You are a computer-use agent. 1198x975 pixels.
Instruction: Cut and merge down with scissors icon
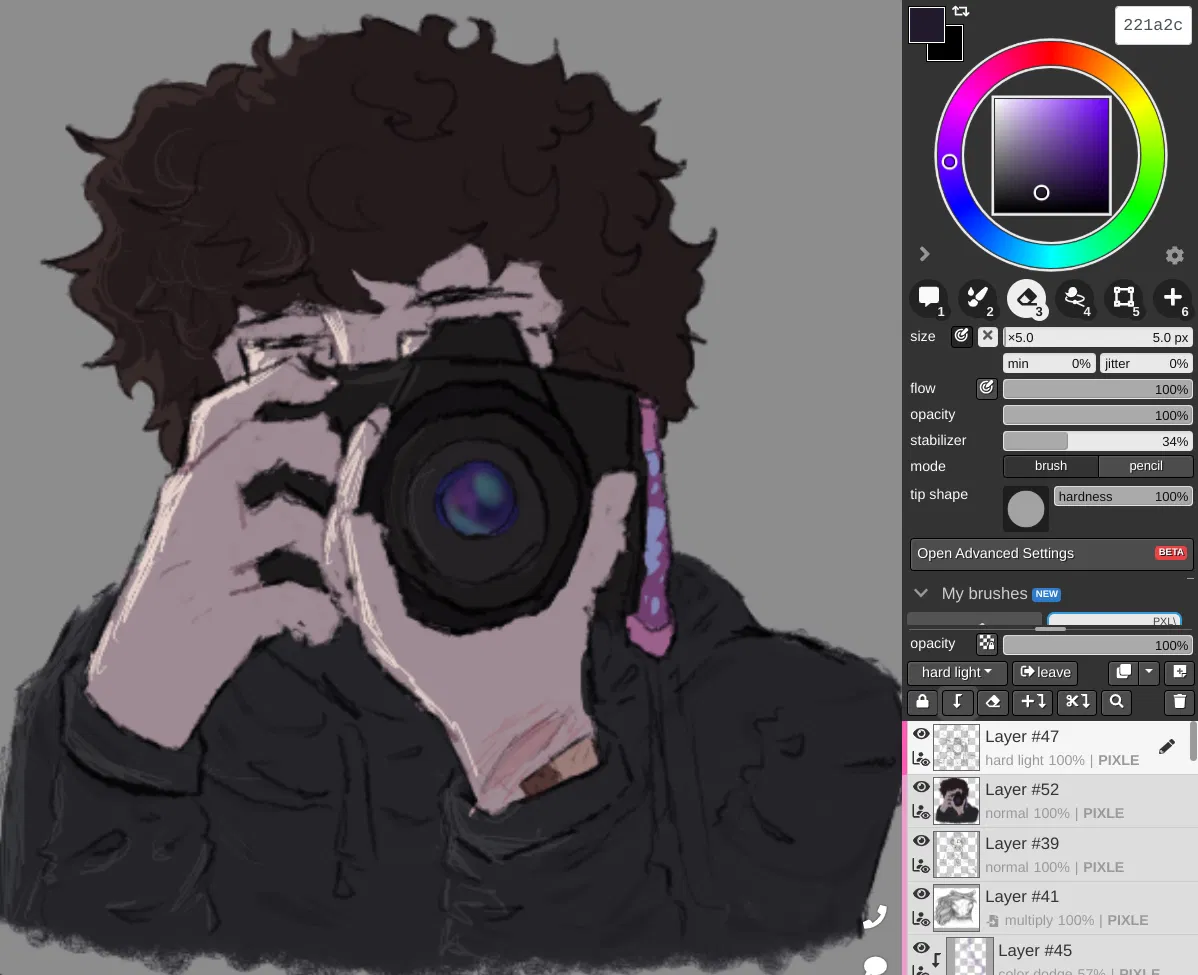tap(1077, 701)
